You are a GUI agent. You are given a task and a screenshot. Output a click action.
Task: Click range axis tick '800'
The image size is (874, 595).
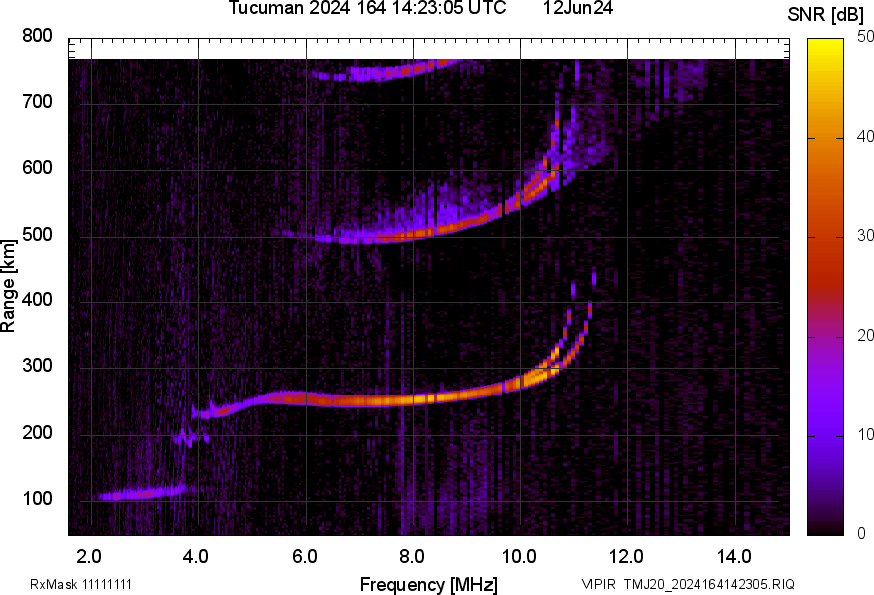click(x=37, y=36)
